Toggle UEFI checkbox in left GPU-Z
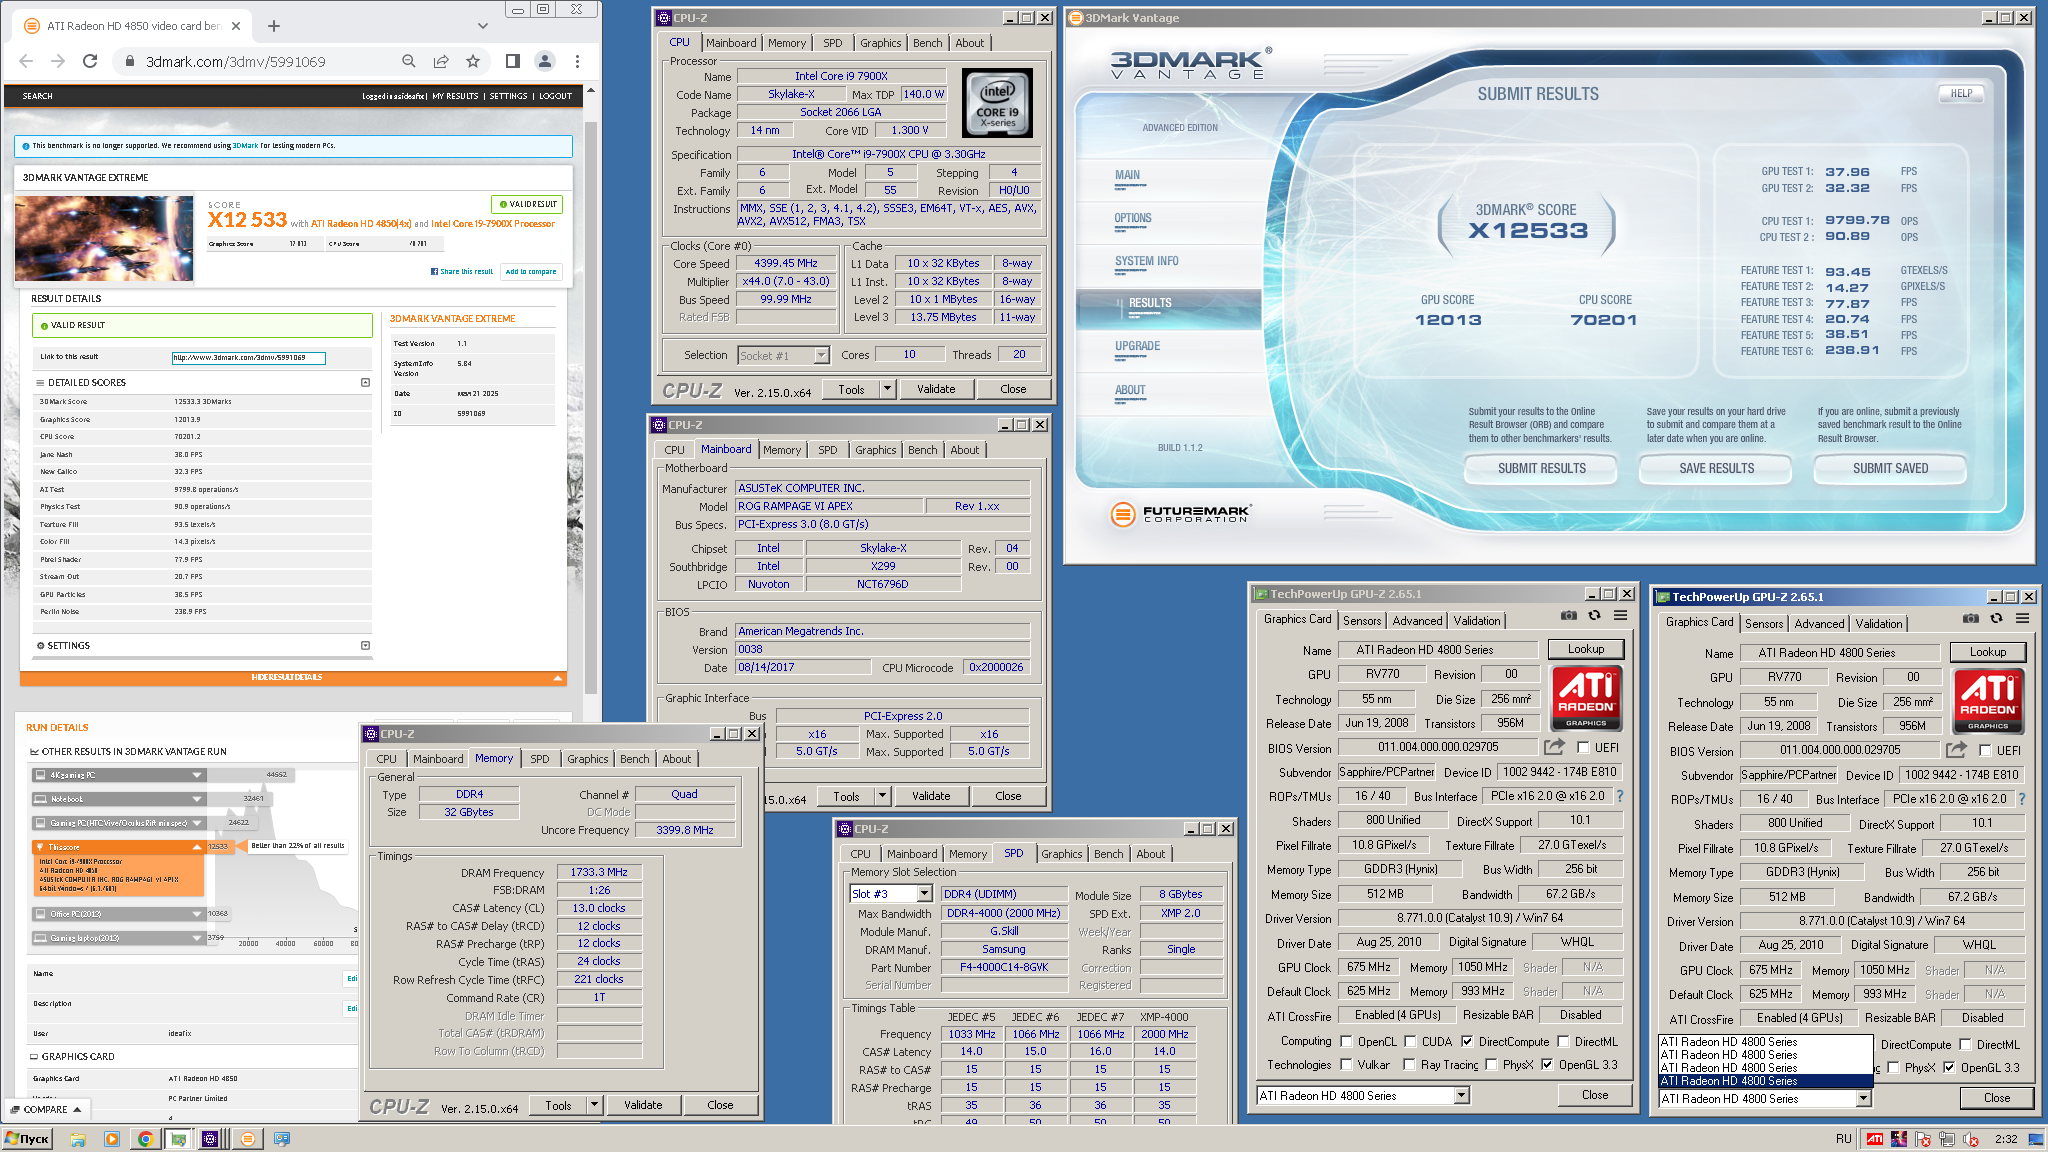This screenshot has width=2048, height=1152. [1583, 747]
